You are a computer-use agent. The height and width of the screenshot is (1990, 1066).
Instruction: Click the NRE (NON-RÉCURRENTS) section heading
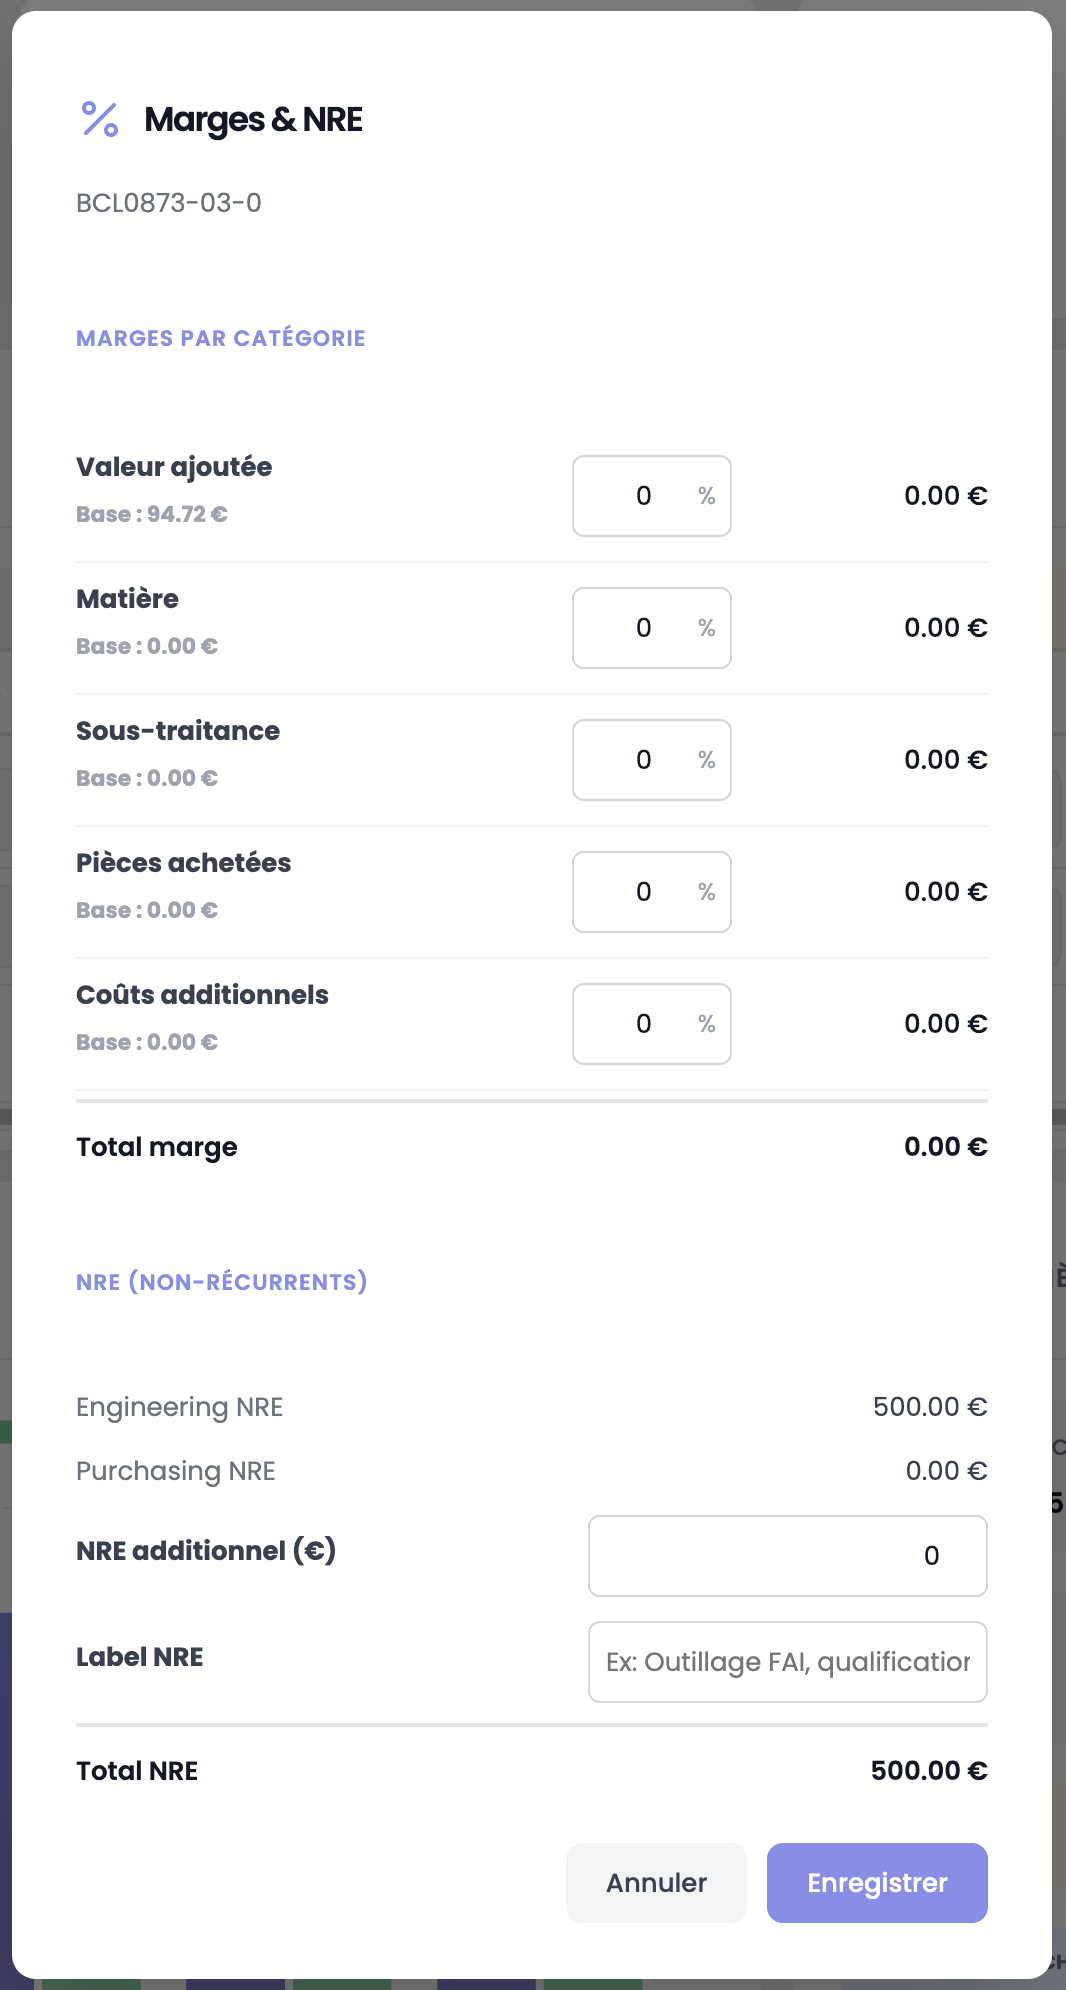tap(222, 1282)
